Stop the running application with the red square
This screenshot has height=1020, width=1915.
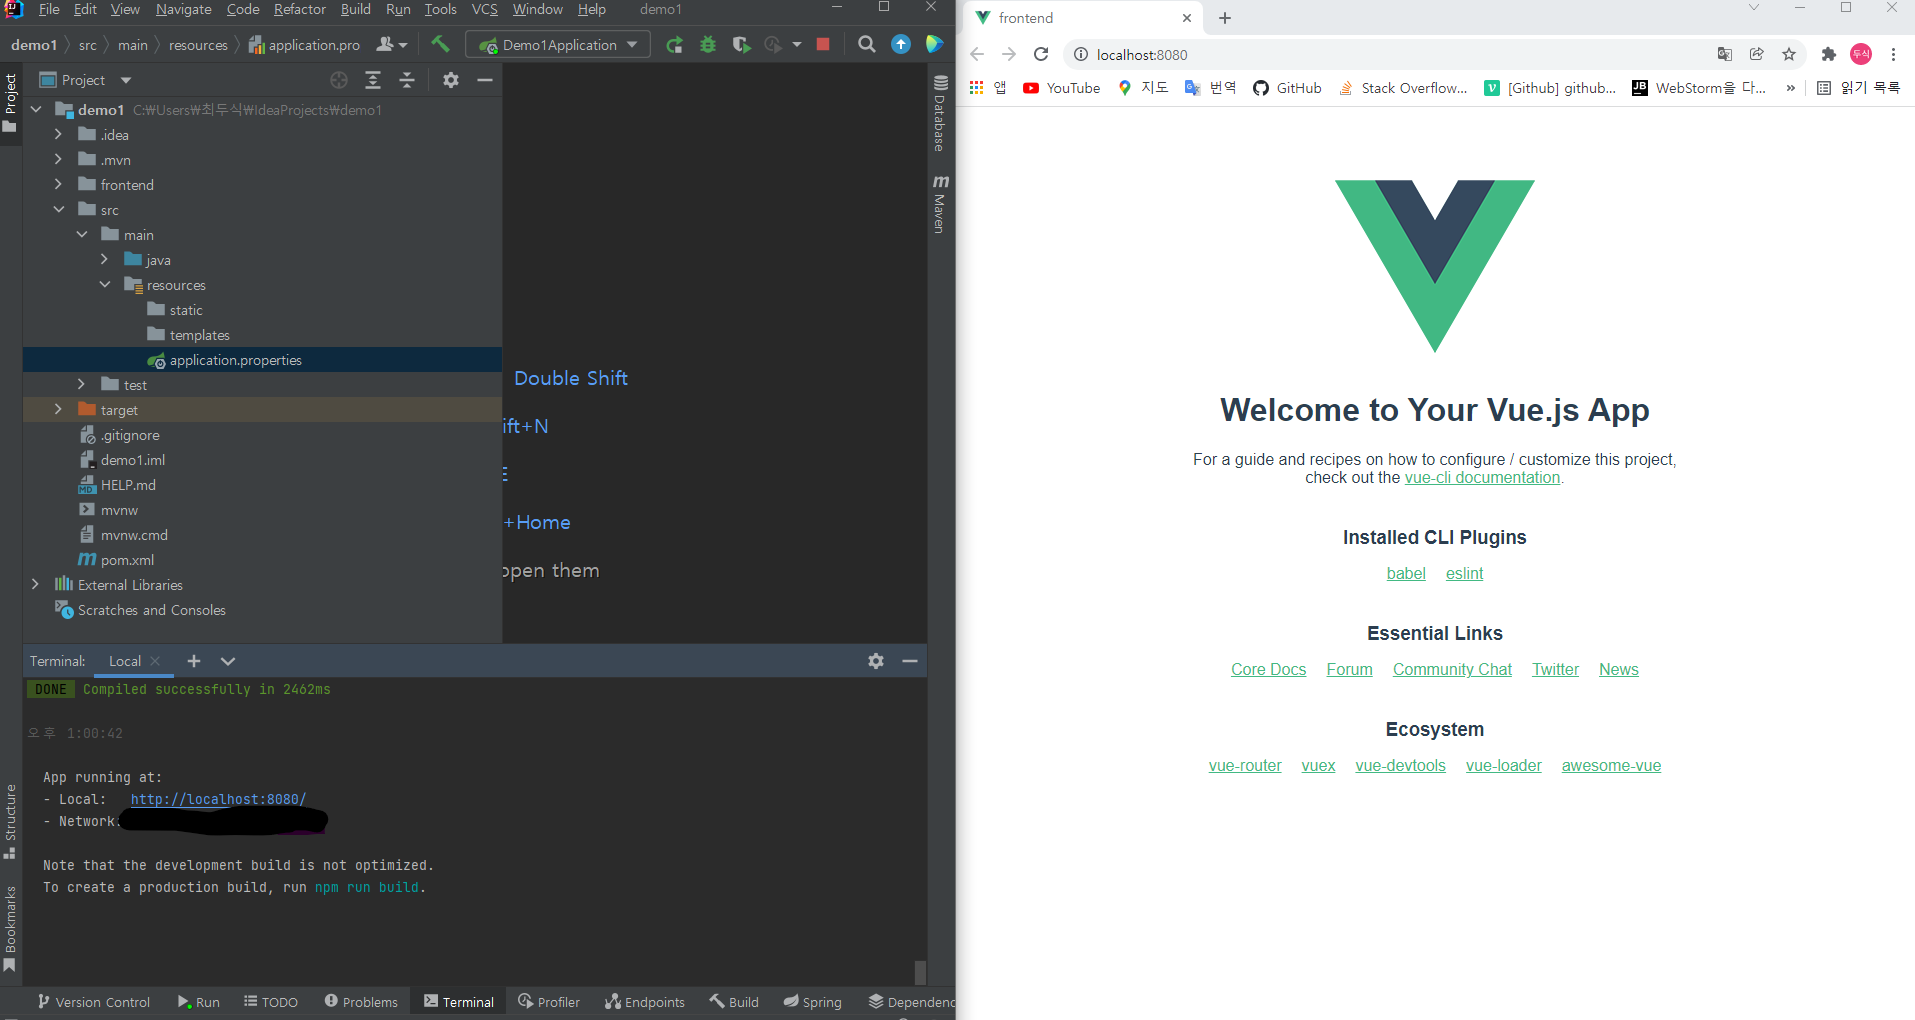(823, 44)
